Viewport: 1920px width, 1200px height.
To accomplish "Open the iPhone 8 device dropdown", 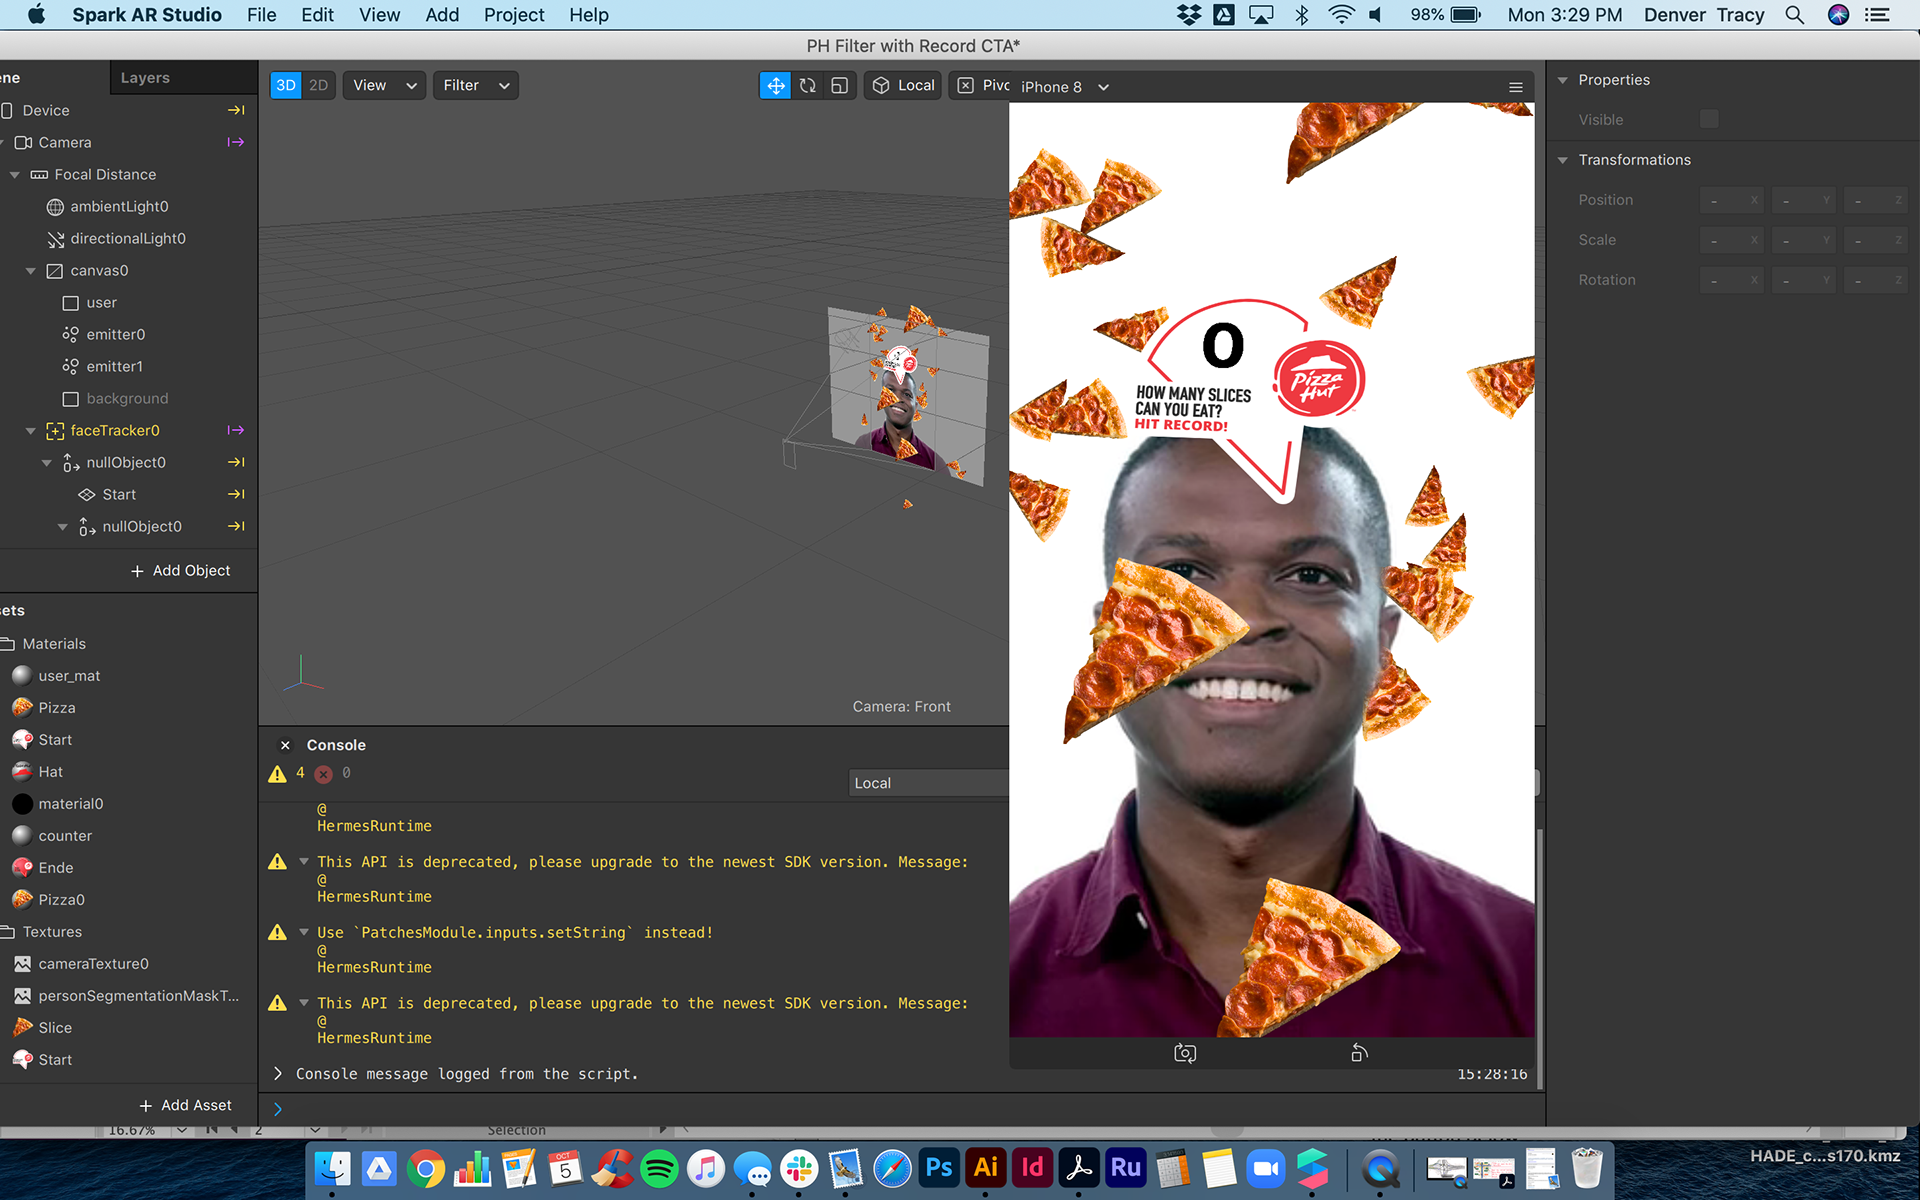I will [1065, 87].
